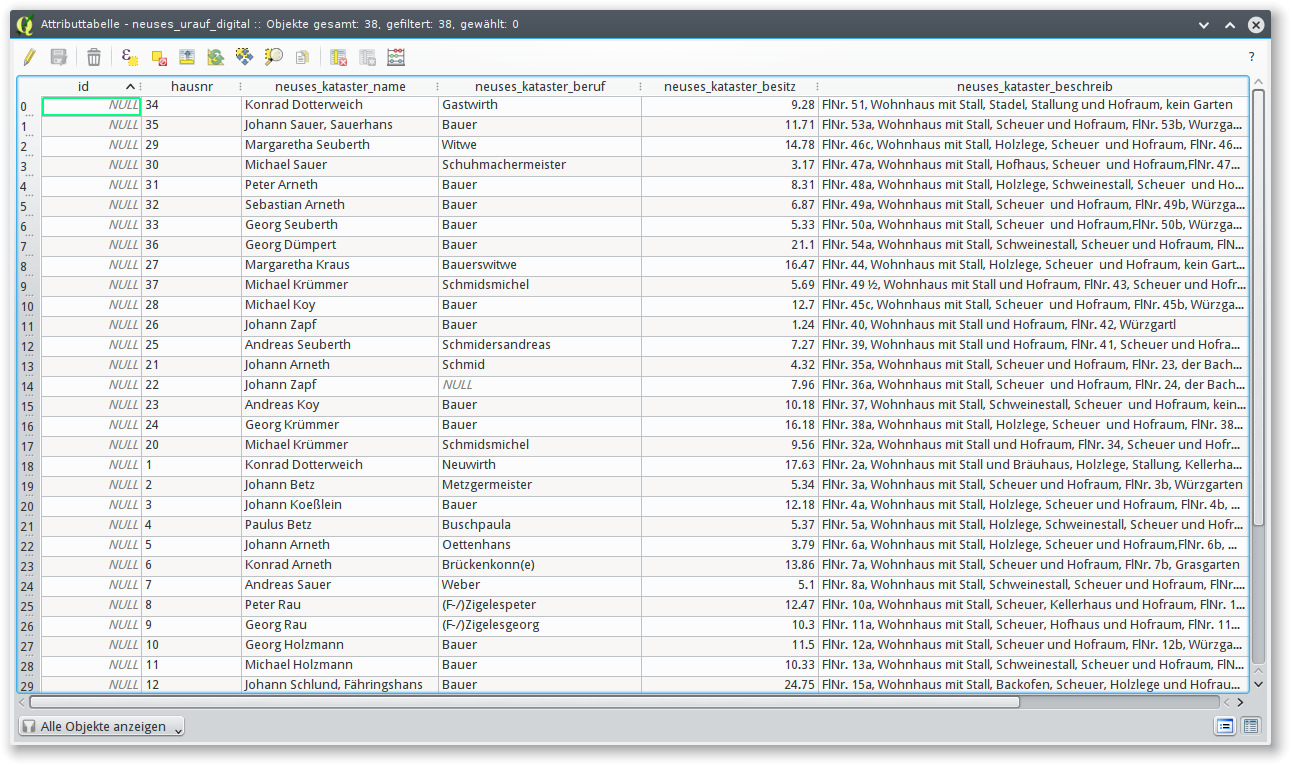Sort by the id column header
The height and width of the screenshot is (765, 1291).
pyautogui.click(x=84, y=87)
